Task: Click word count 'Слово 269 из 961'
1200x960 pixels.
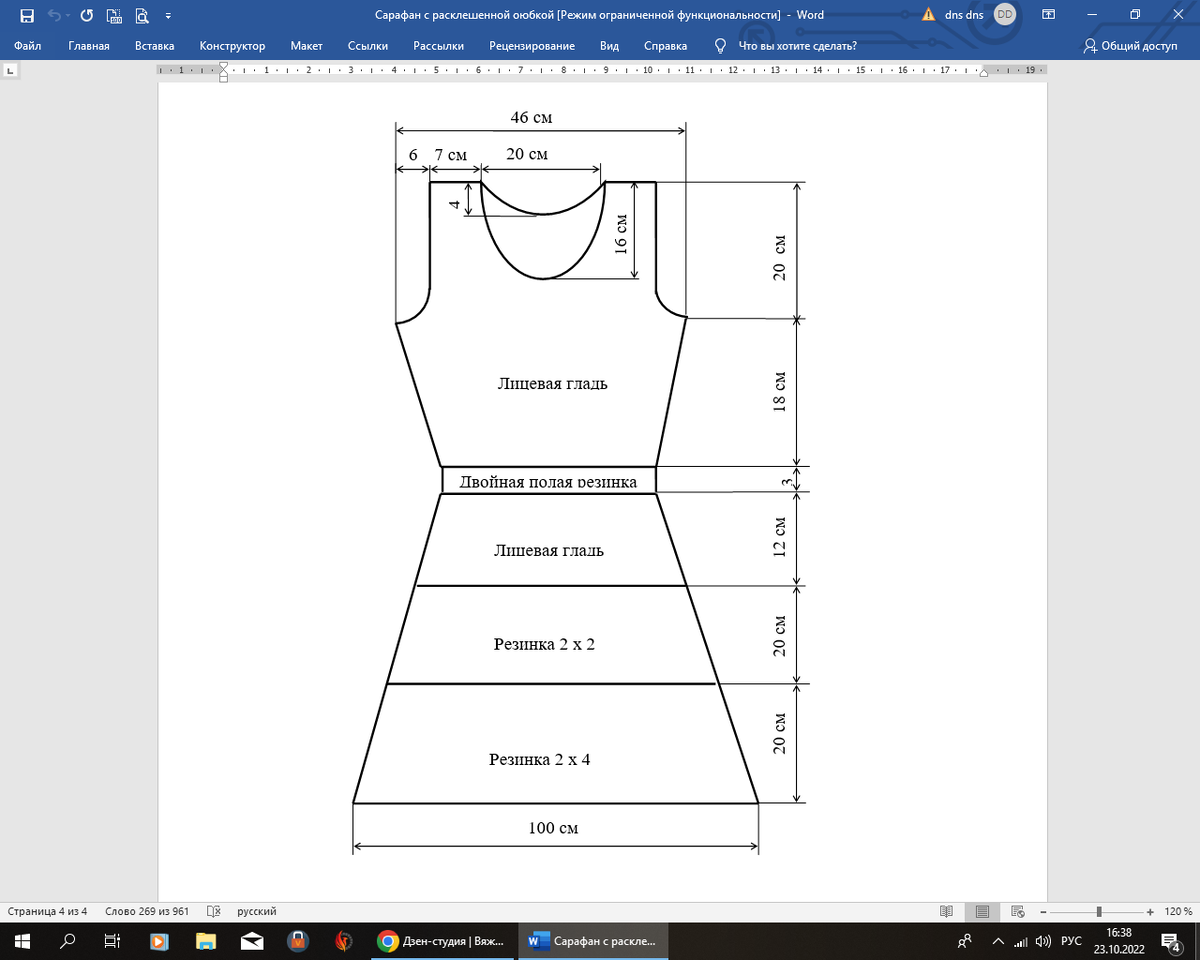Action: (147, 912)
